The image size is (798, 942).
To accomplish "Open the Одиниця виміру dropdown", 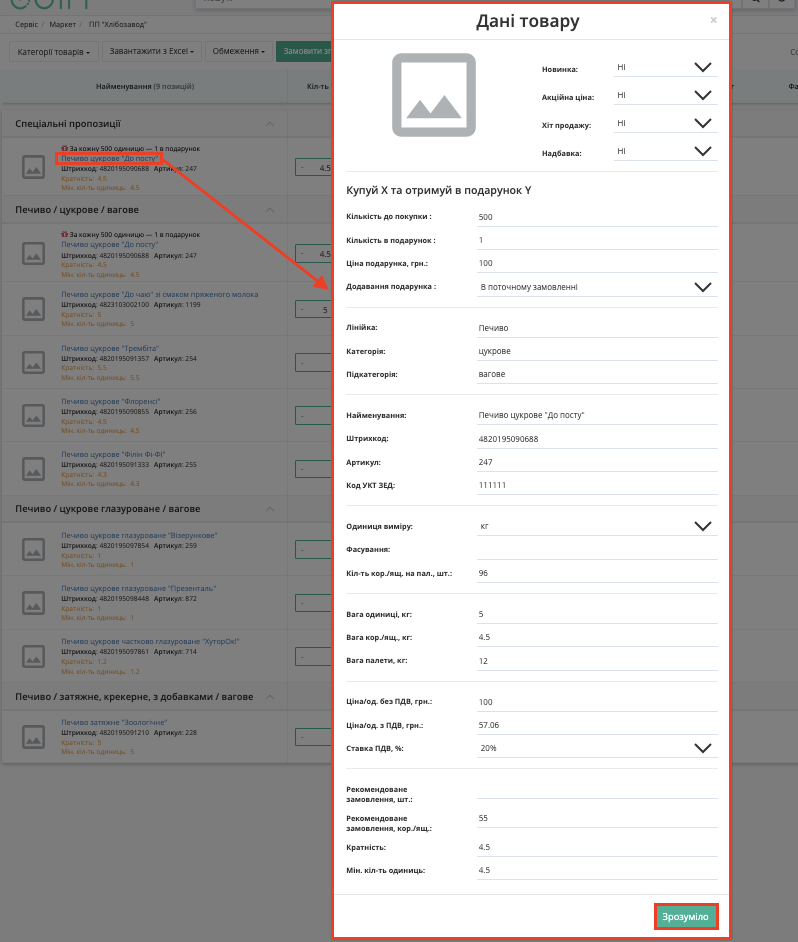I will [597, 526].
